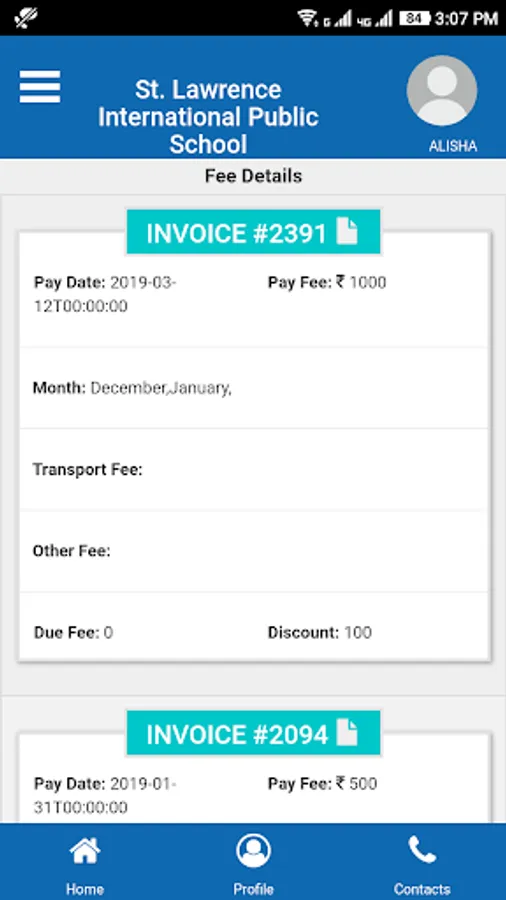Select the INVOICE #2094 header
506x900 pixels.
coord(253,733)
